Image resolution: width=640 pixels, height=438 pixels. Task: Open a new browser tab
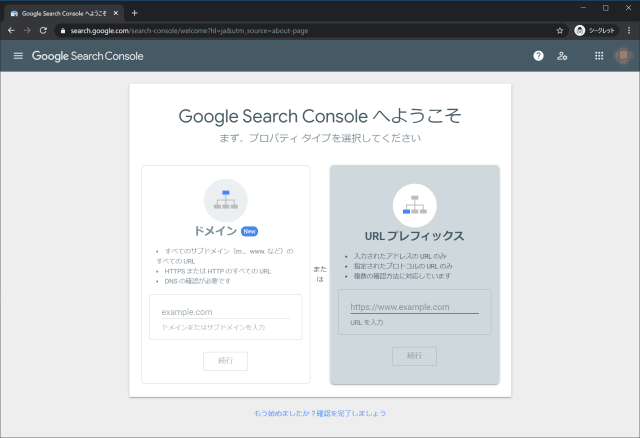click(x=134, y=13)
